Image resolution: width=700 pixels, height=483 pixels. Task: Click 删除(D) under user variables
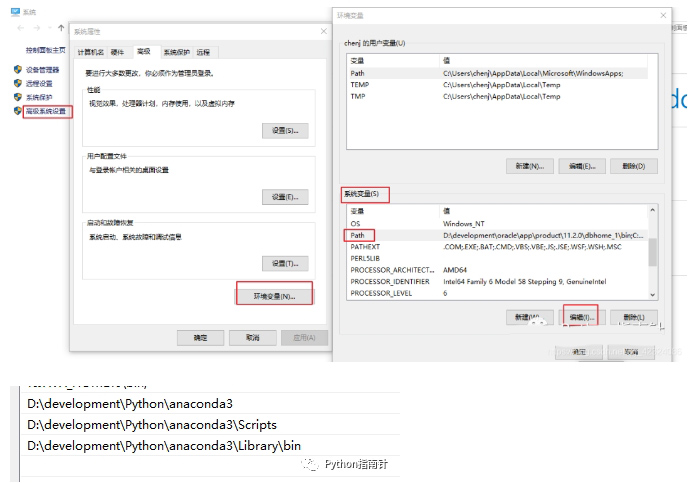633,166
